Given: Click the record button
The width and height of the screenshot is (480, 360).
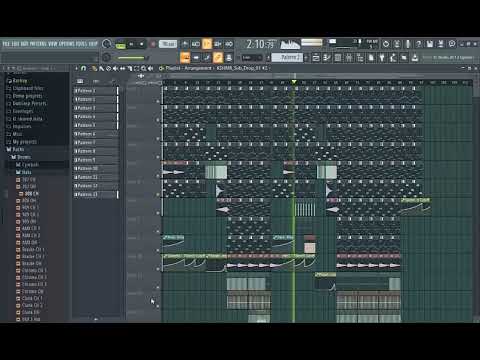Looking at the screenshot, I should pos(153,44).
